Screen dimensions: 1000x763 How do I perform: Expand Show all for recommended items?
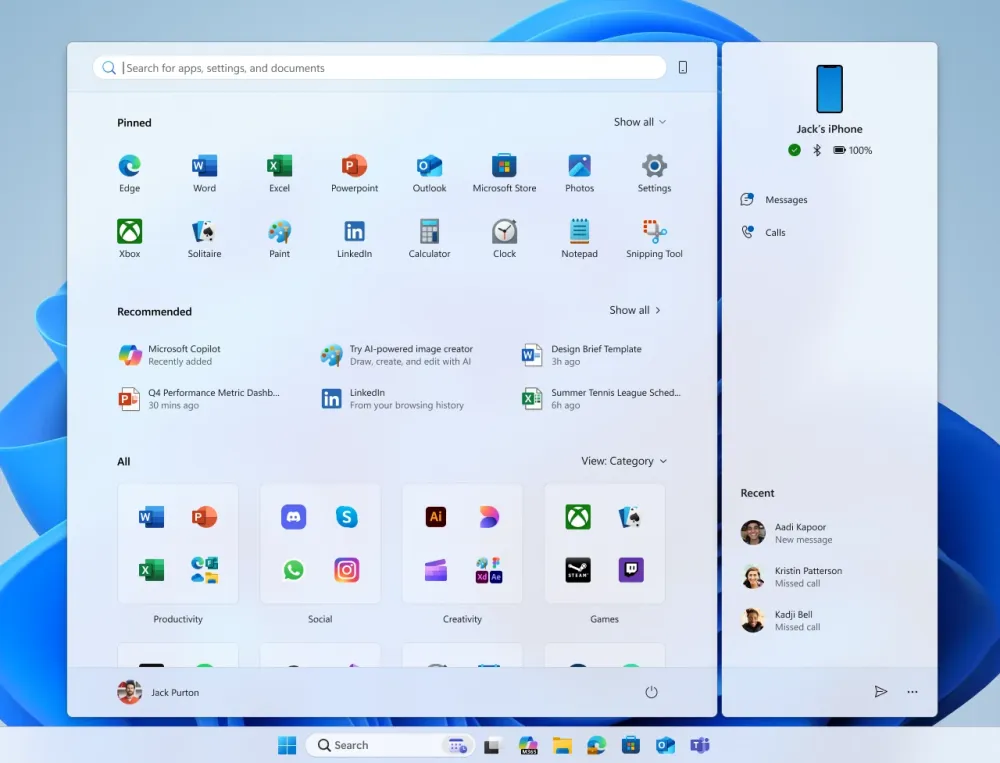point(635,310)
